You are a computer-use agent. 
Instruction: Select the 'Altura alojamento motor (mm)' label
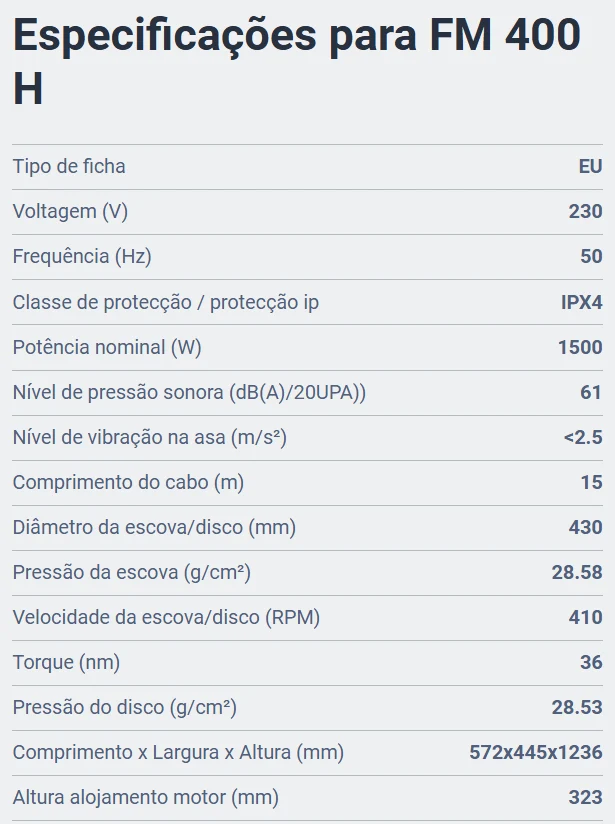click(x=146, y=797)
